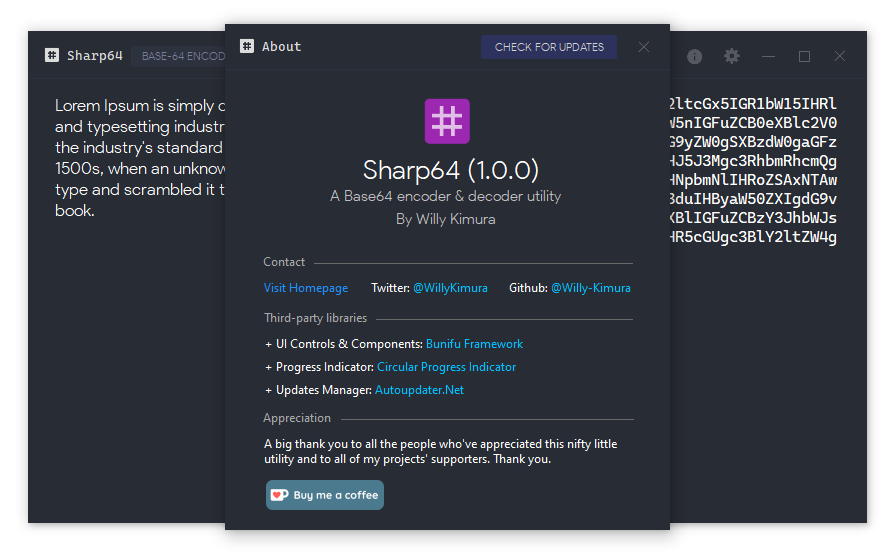Click the main window Sharp64 hash icon

click(x=52, y=56)
